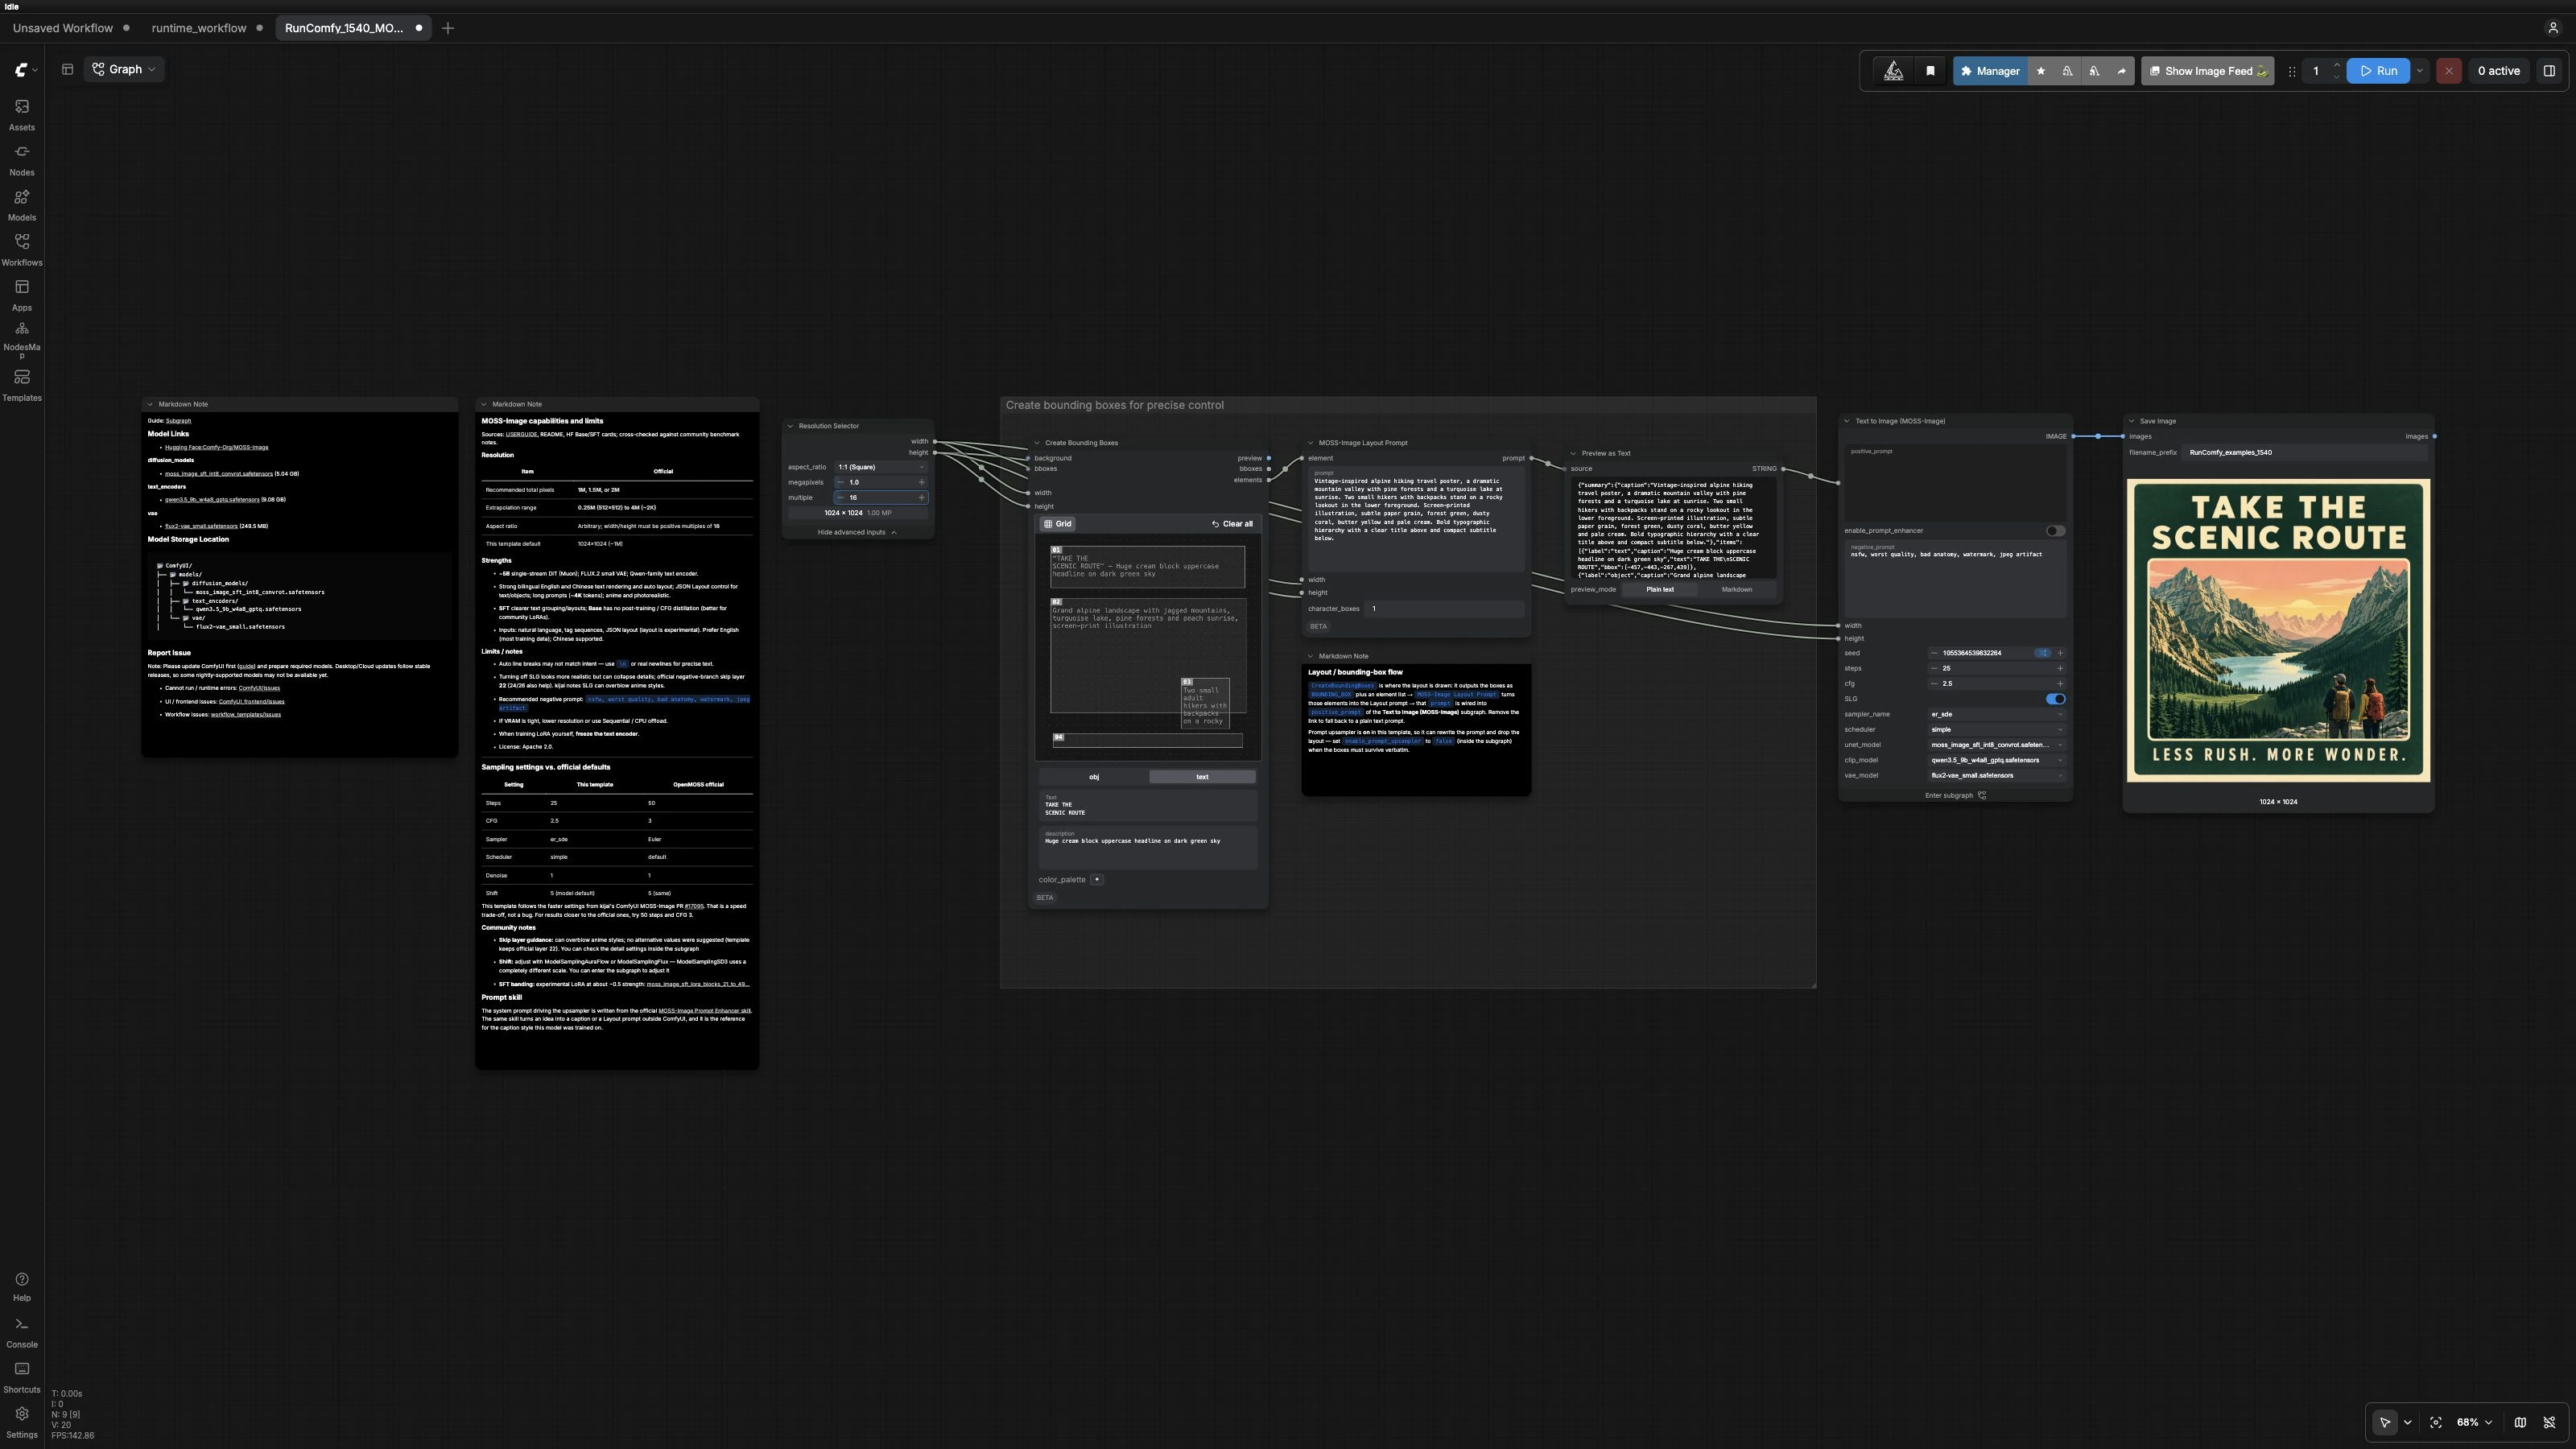Image resolution: width=2576 pixels, height=1449 pixels.
Task: Toggle the right side panel icon
Action: 2549,71
